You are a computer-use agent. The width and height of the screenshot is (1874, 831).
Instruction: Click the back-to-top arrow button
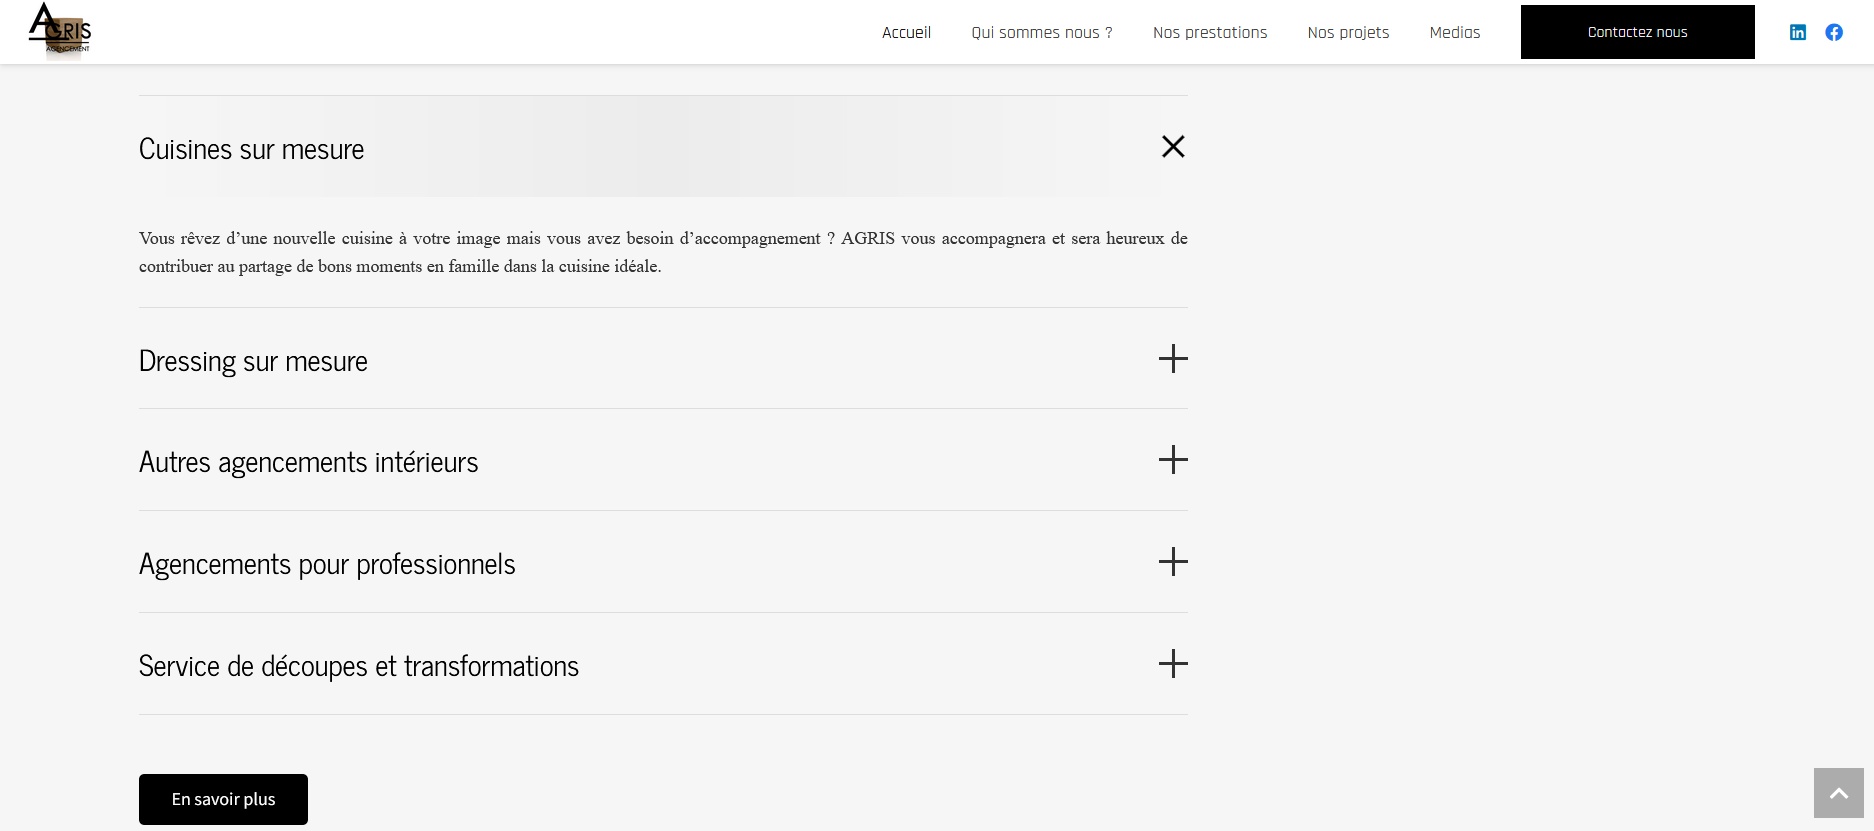1839,793
